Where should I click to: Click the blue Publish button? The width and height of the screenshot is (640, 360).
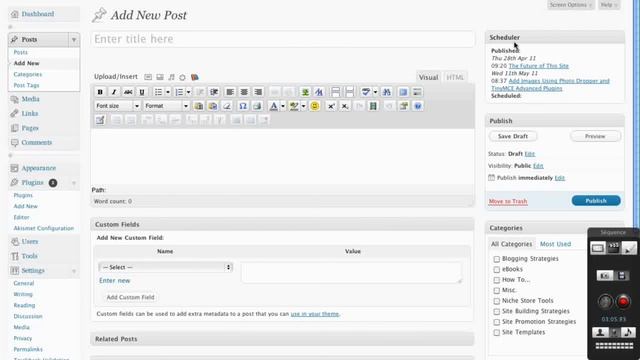pyautogui.click(x=596, y=201)
